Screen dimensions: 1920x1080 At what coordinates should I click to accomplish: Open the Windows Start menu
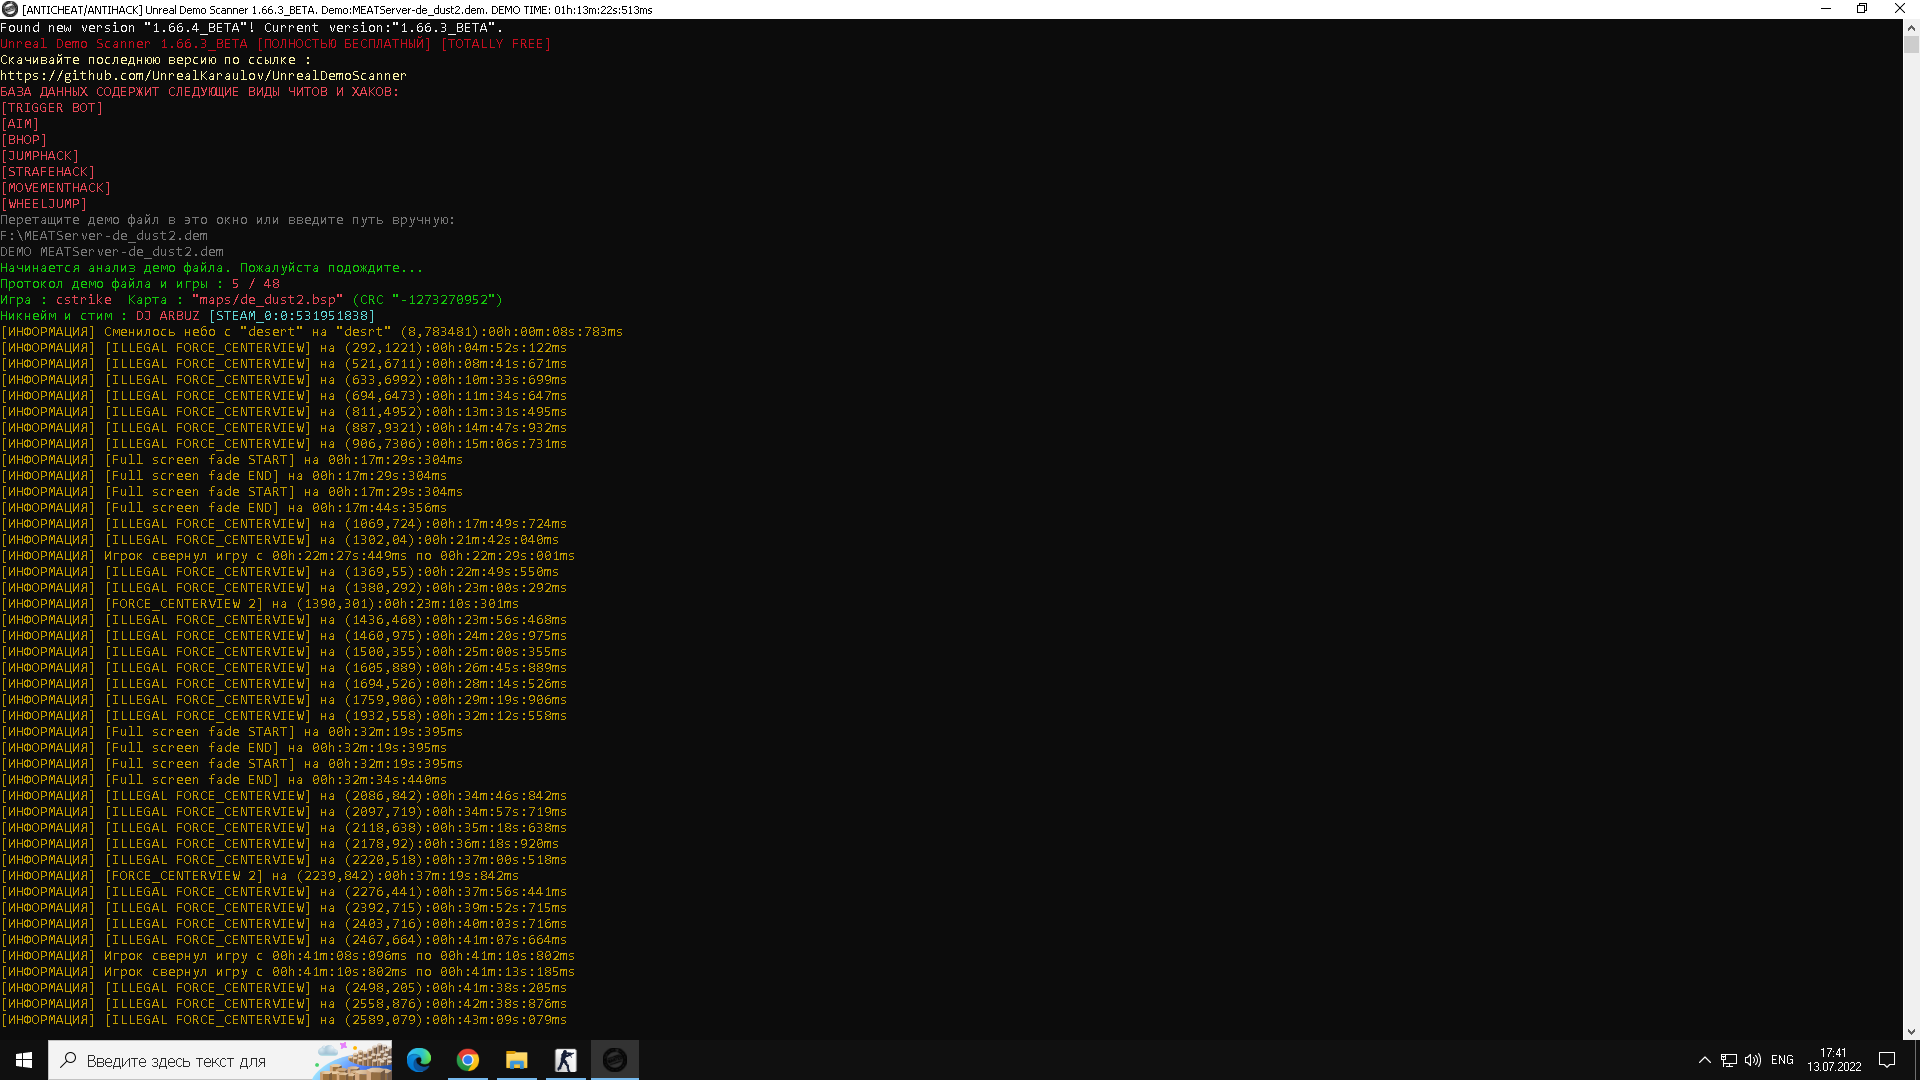pyautogui.click(x=24, y=1060)
